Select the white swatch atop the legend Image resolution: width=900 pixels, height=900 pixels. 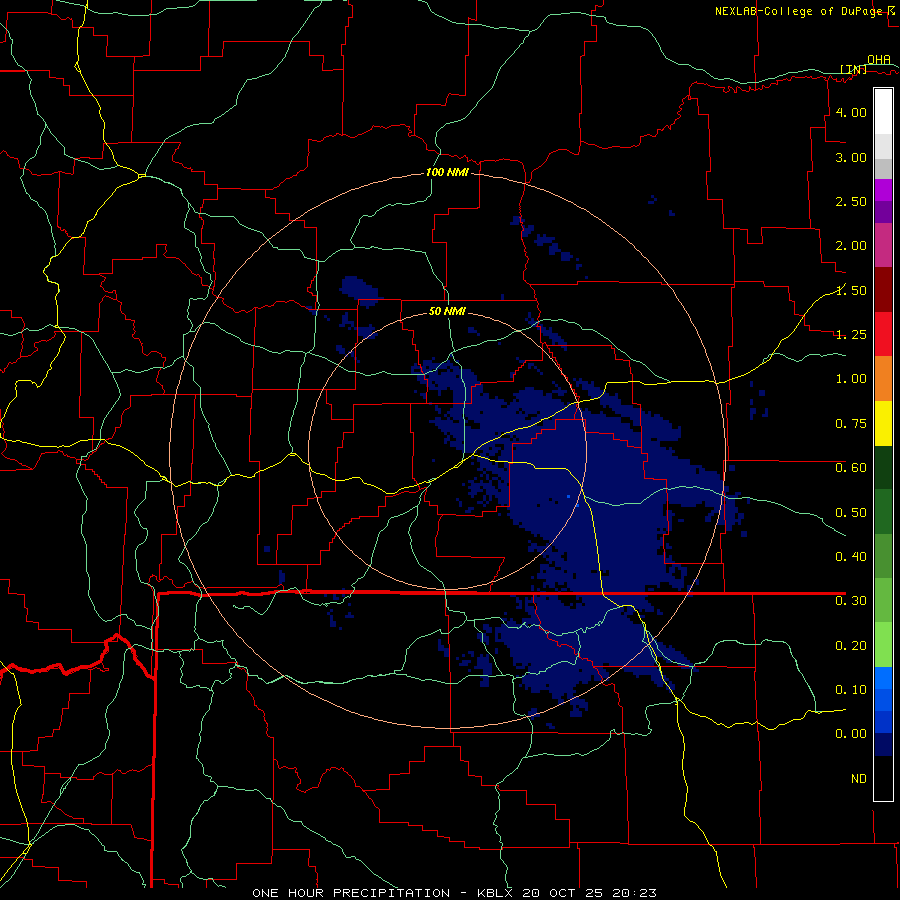point(883,112)
